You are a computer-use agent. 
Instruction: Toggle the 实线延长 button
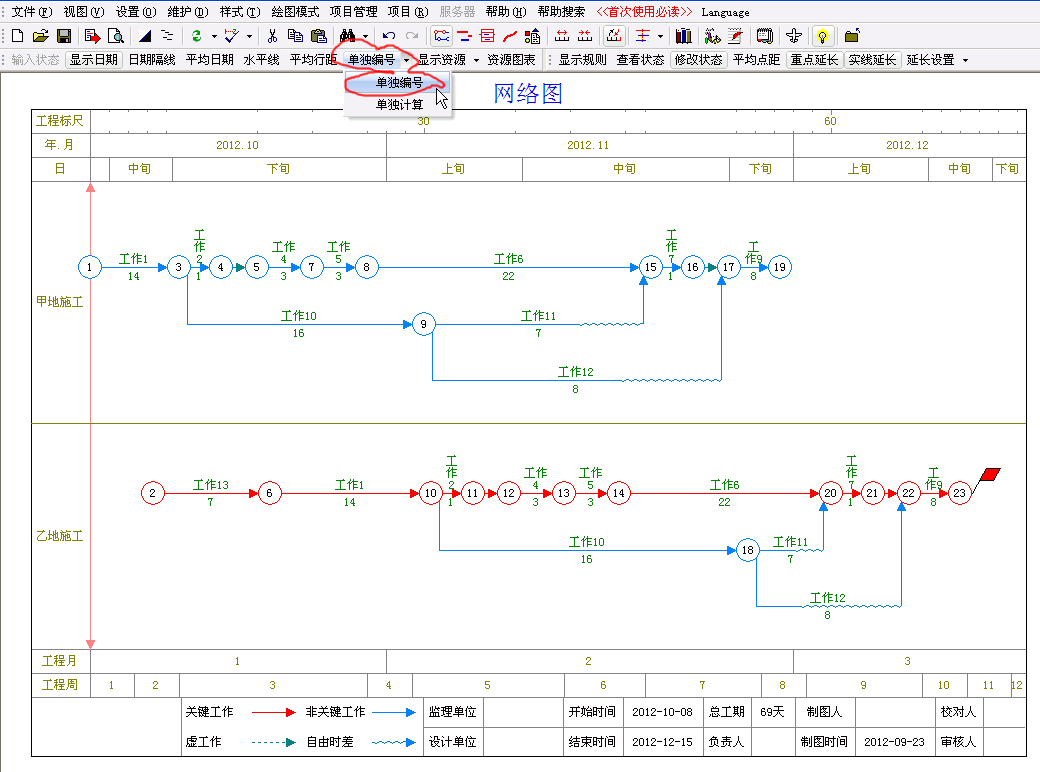click(x=872, y=60)
